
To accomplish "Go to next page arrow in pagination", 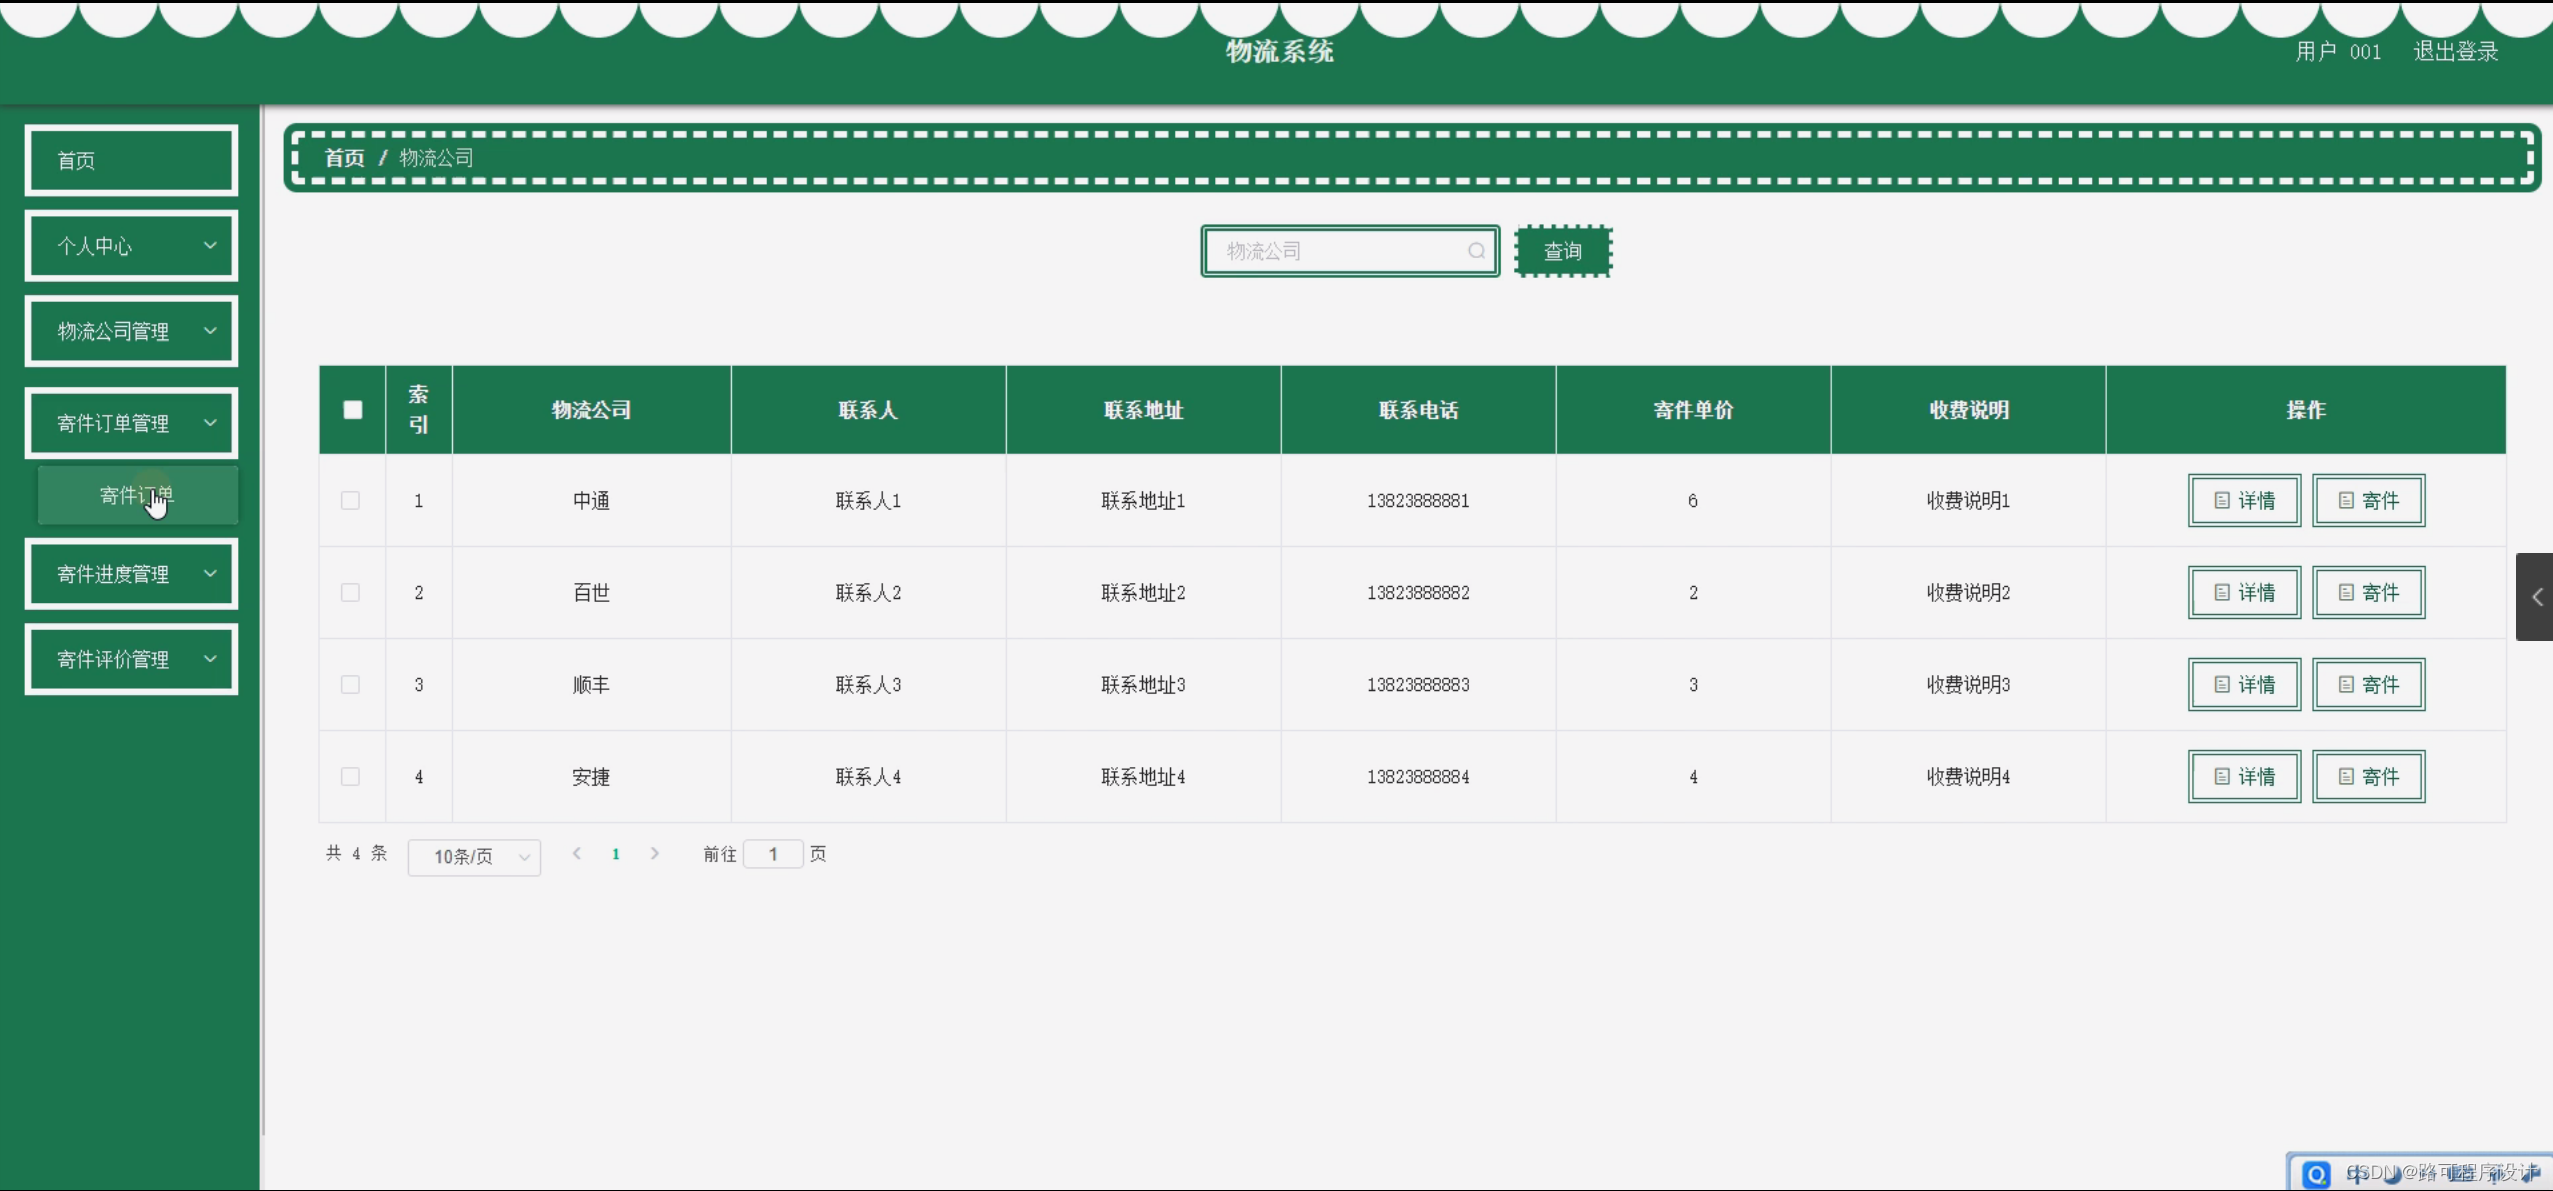I will click(655, 854).
